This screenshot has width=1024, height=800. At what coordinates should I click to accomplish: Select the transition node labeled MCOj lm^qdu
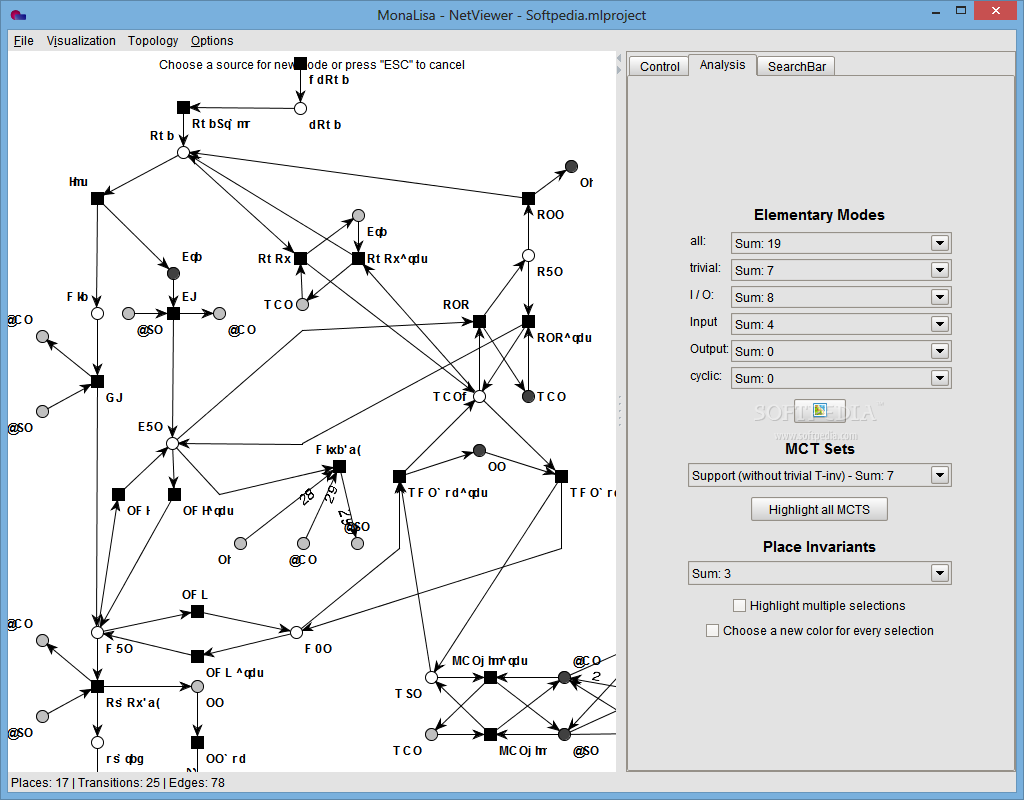[490, 678]
